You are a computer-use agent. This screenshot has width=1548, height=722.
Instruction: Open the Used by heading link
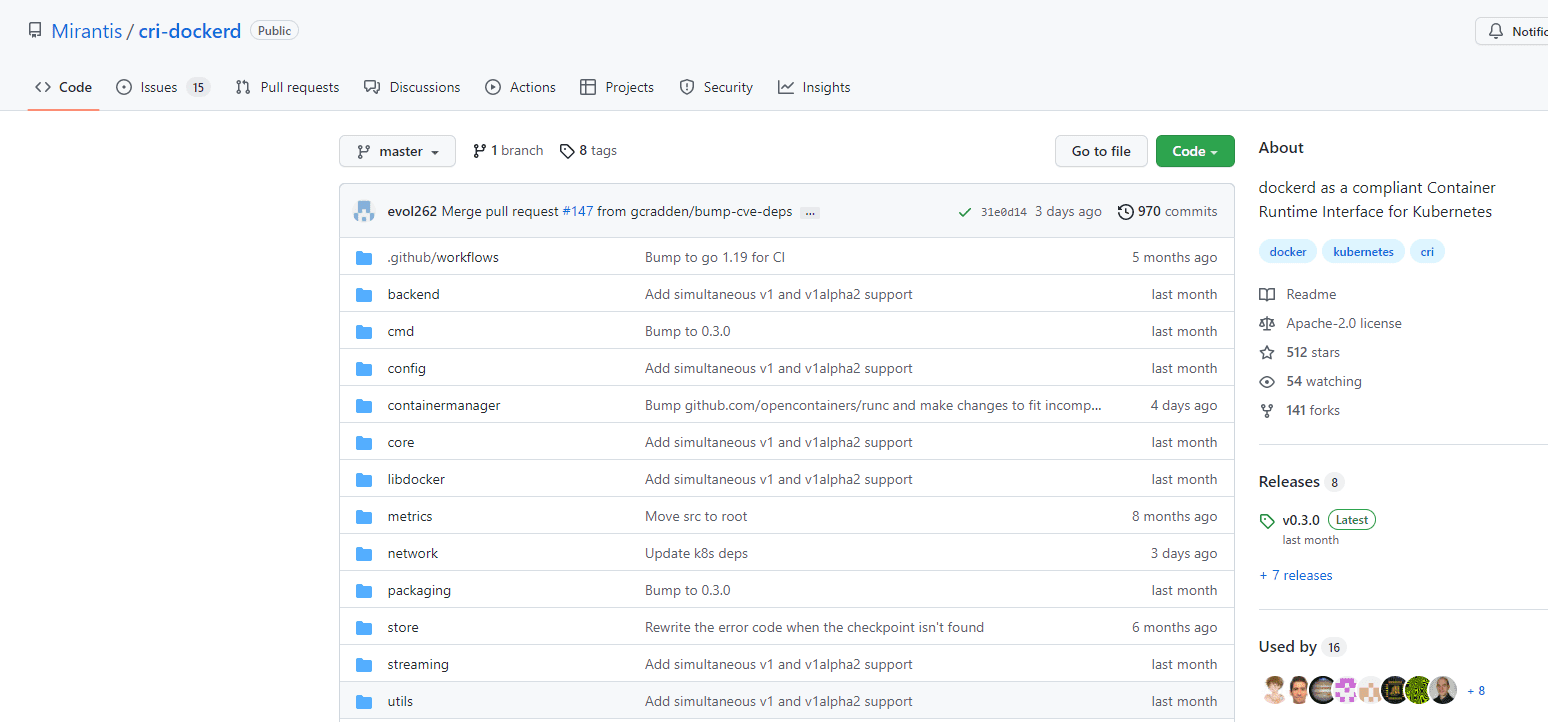click(x=1302, y=647)
